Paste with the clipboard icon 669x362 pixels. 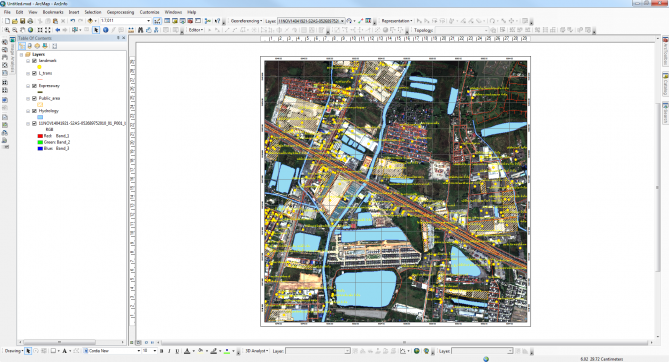click(55, 21)
